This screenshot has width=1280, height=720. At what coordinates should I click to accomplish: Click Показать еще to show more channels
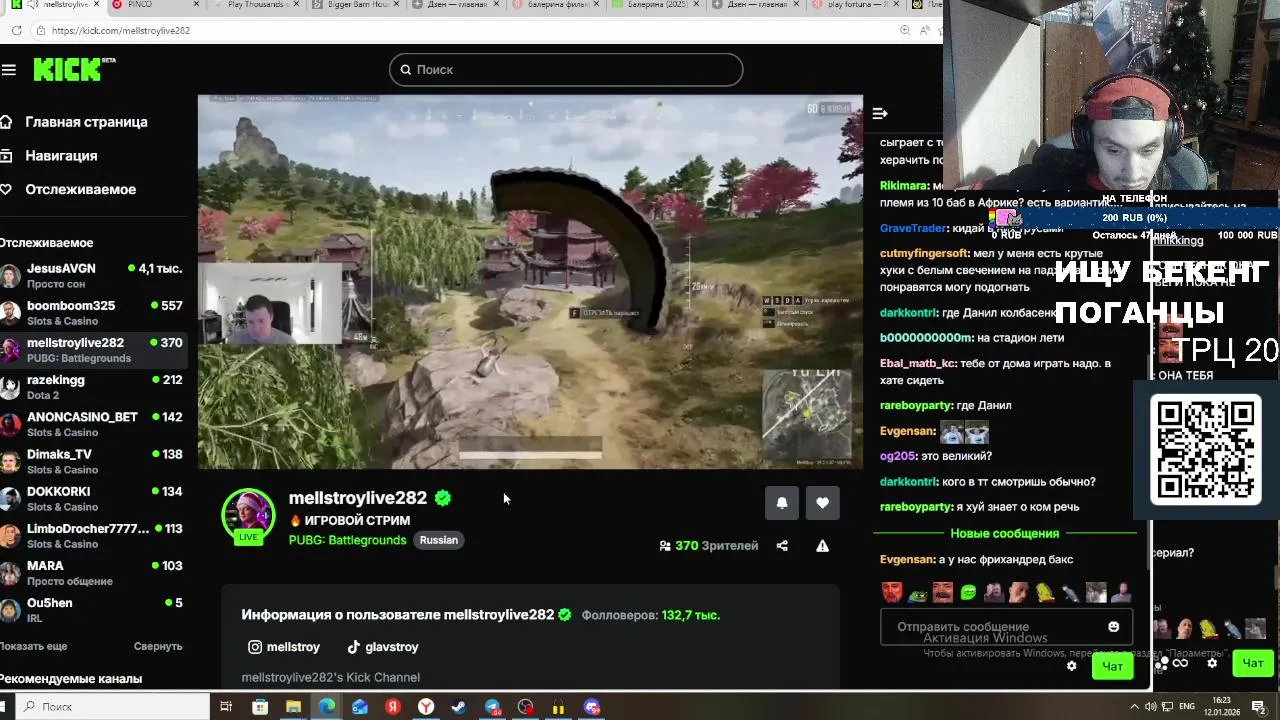34,646
